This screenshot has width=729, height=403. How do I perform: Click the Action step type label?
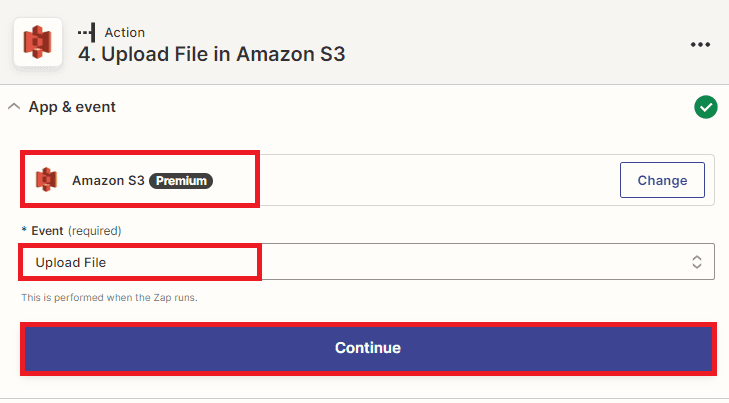pyautogui.click(x=125, y=32)
